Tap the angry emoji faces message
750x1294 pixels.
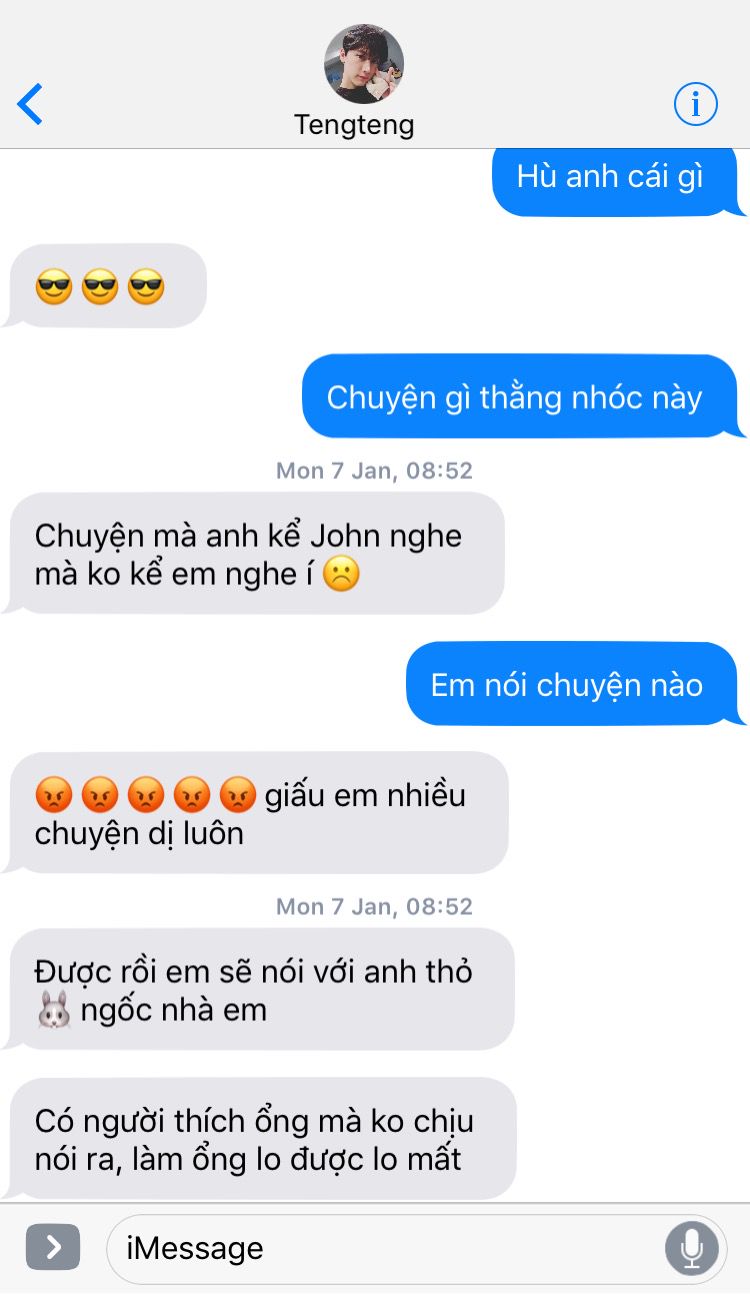258,813
